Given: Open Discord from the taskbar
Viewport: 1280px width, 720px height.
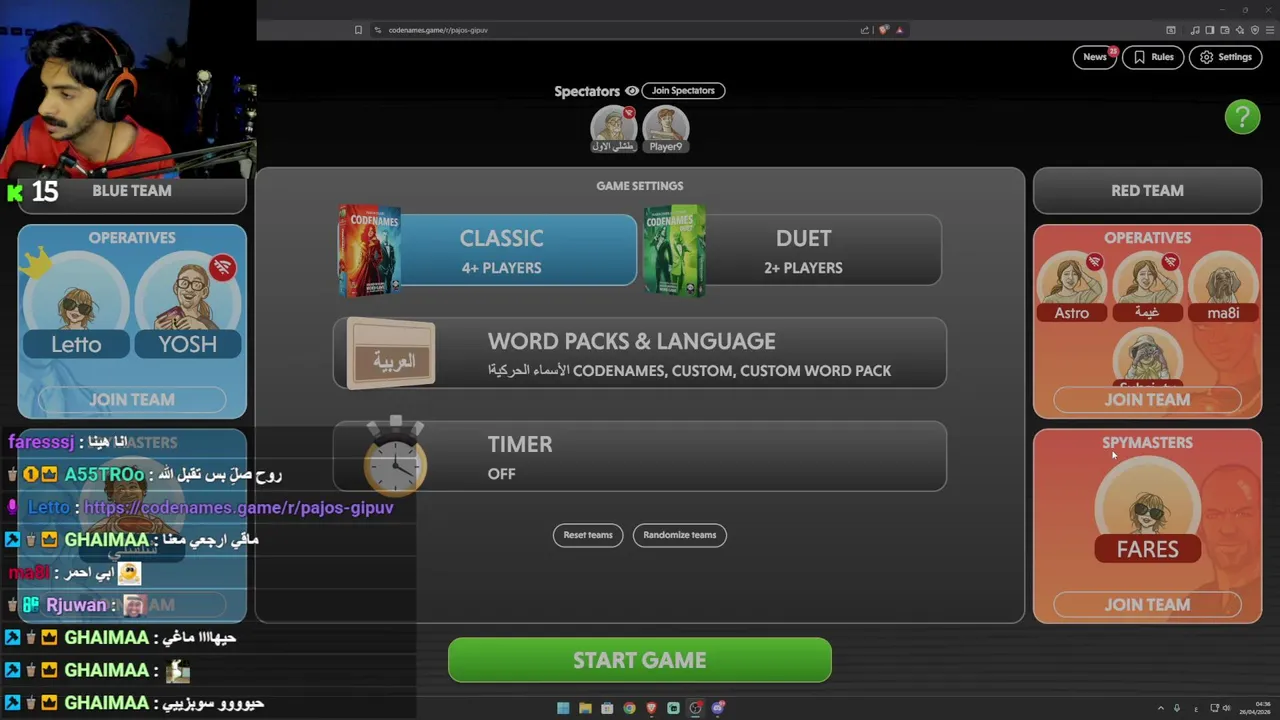Looking at the screenshot, I should pyautogui.click(x=717, y=708).
